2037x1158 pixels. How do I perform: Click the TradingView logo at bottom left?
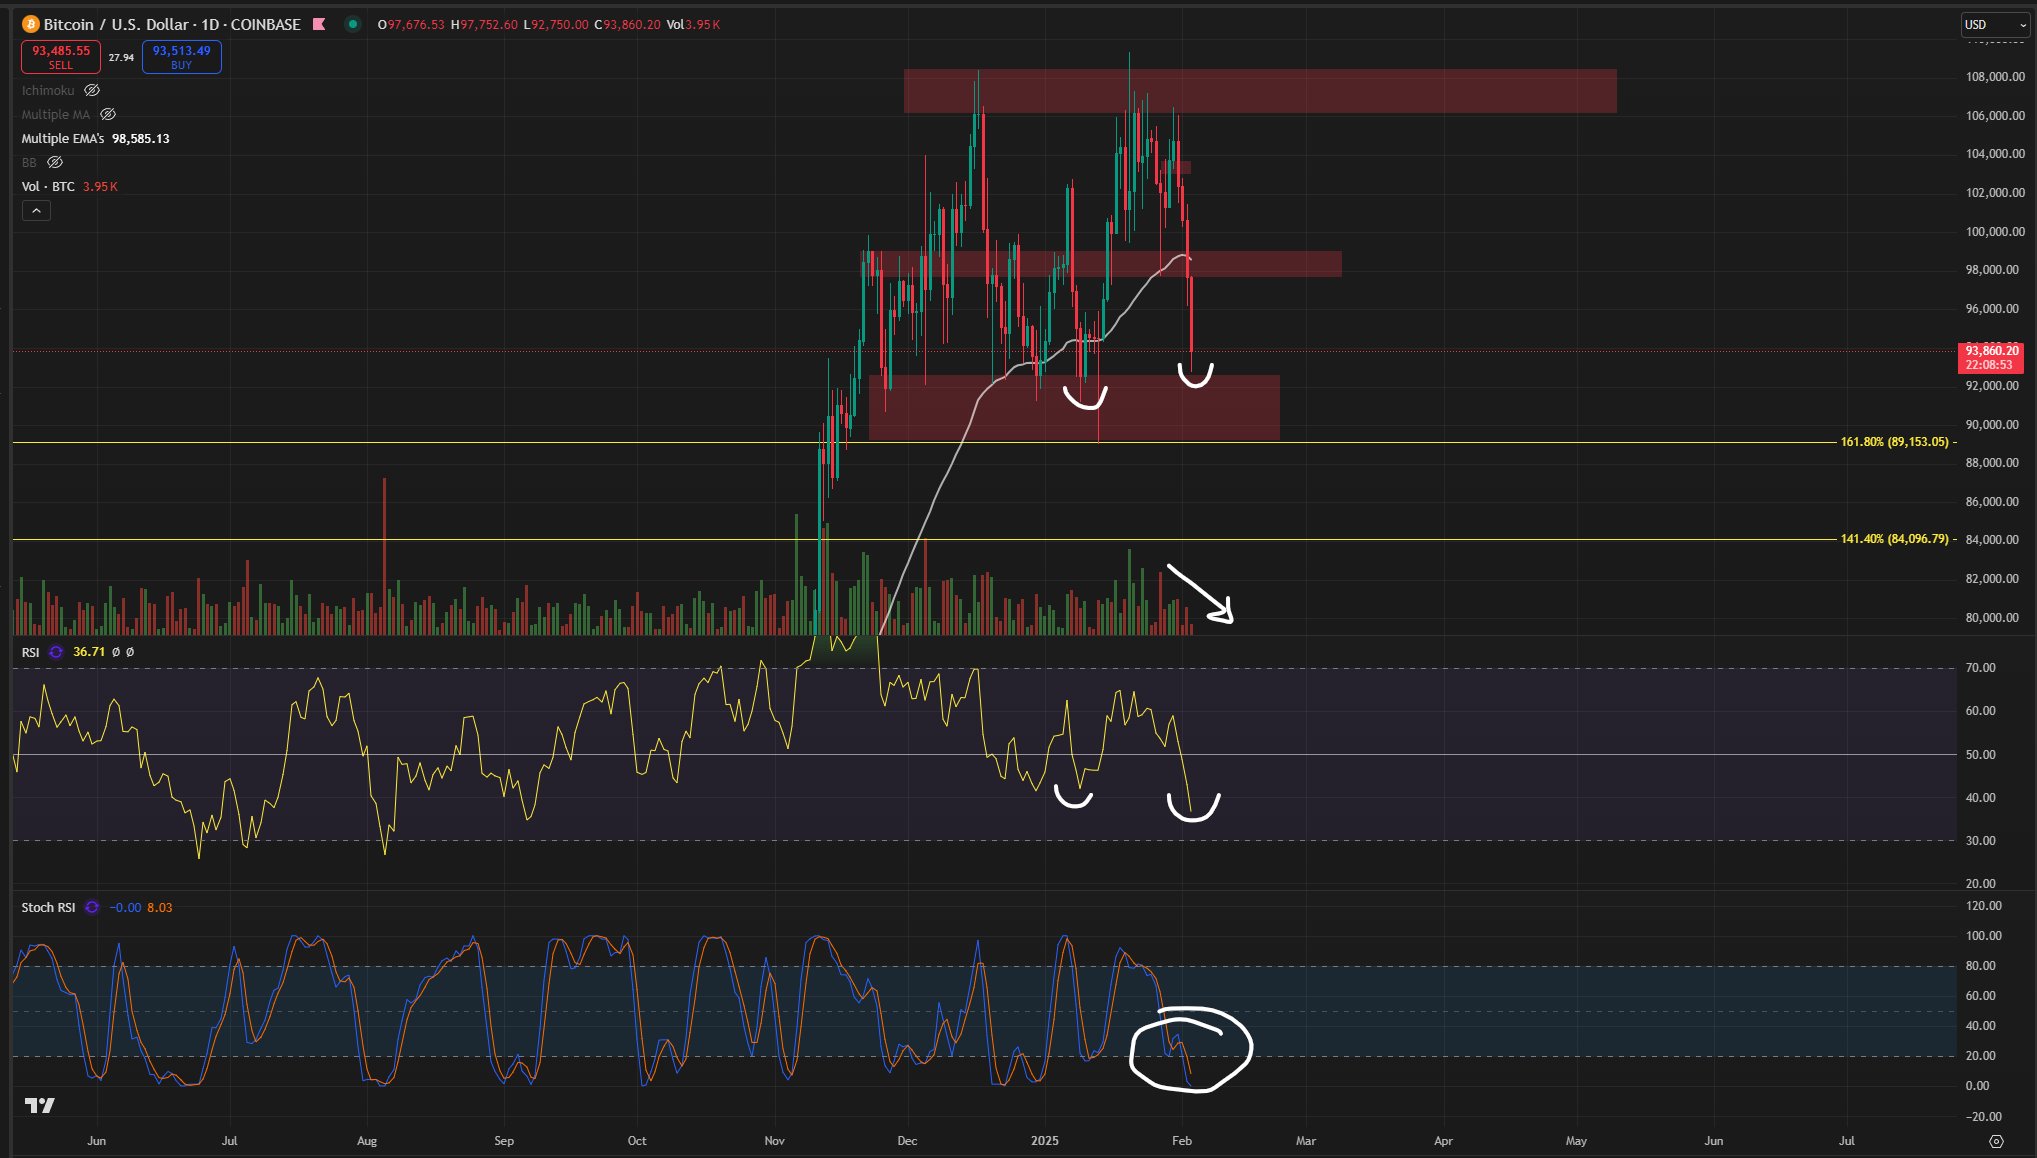(x=40, y=1105)
